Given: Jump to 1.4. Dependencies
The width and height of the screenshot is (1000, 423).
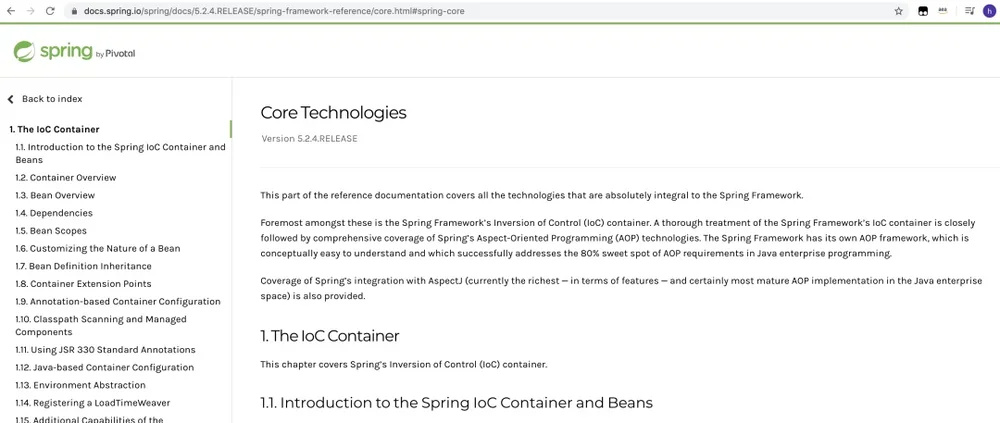Looking at the screenshot, I should 54,213.
